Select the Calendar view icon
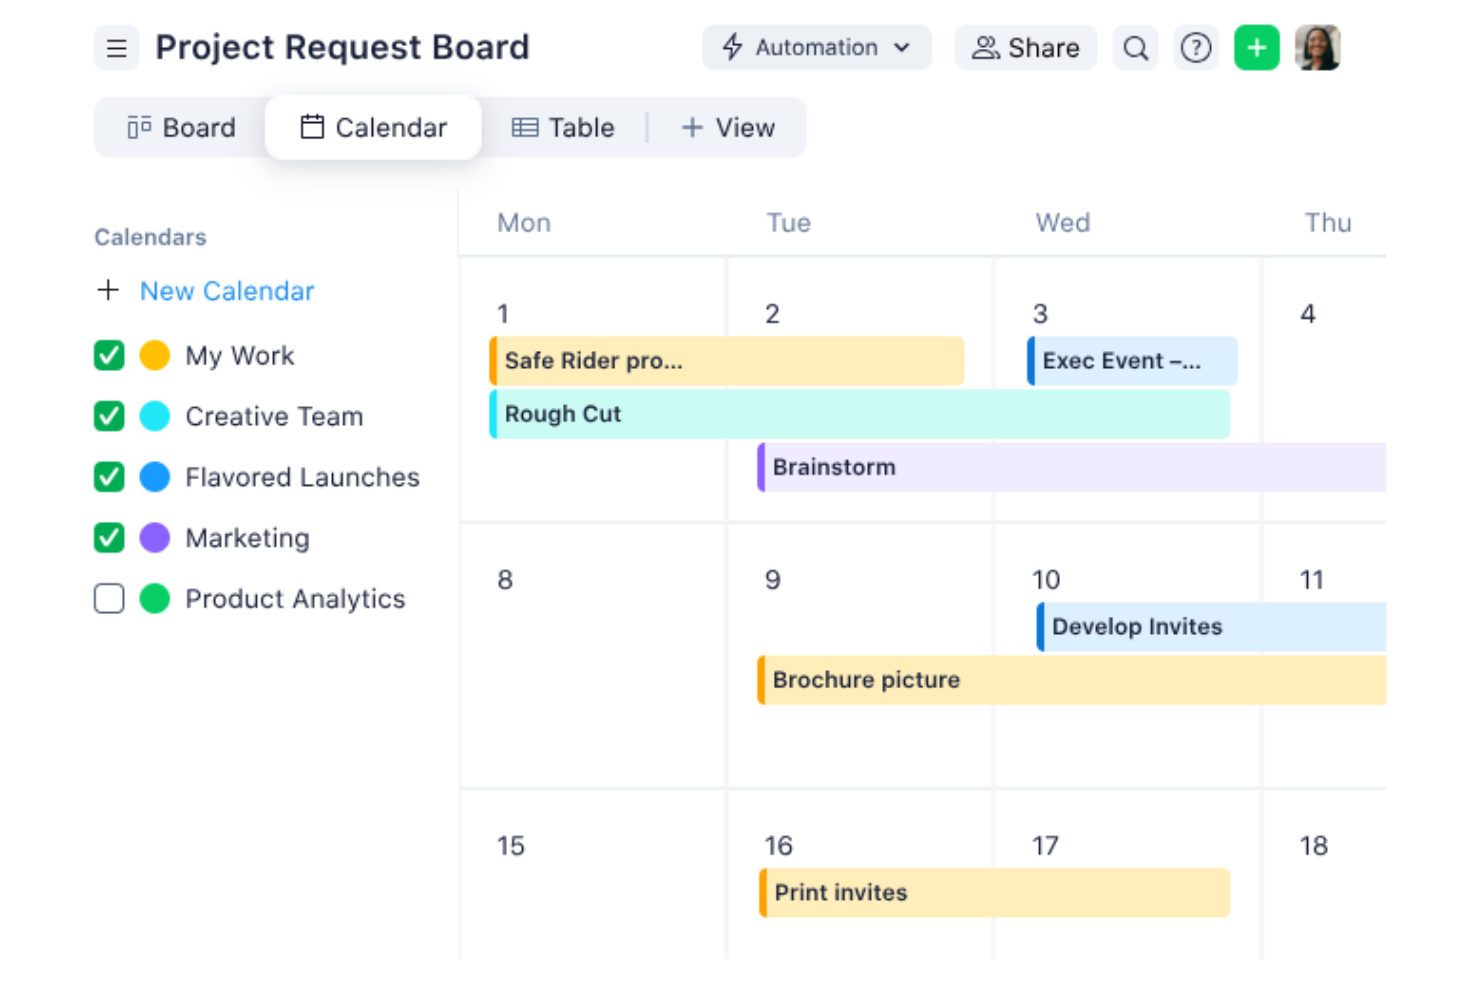Screen dimensions: 1480x987 (313, 127)
